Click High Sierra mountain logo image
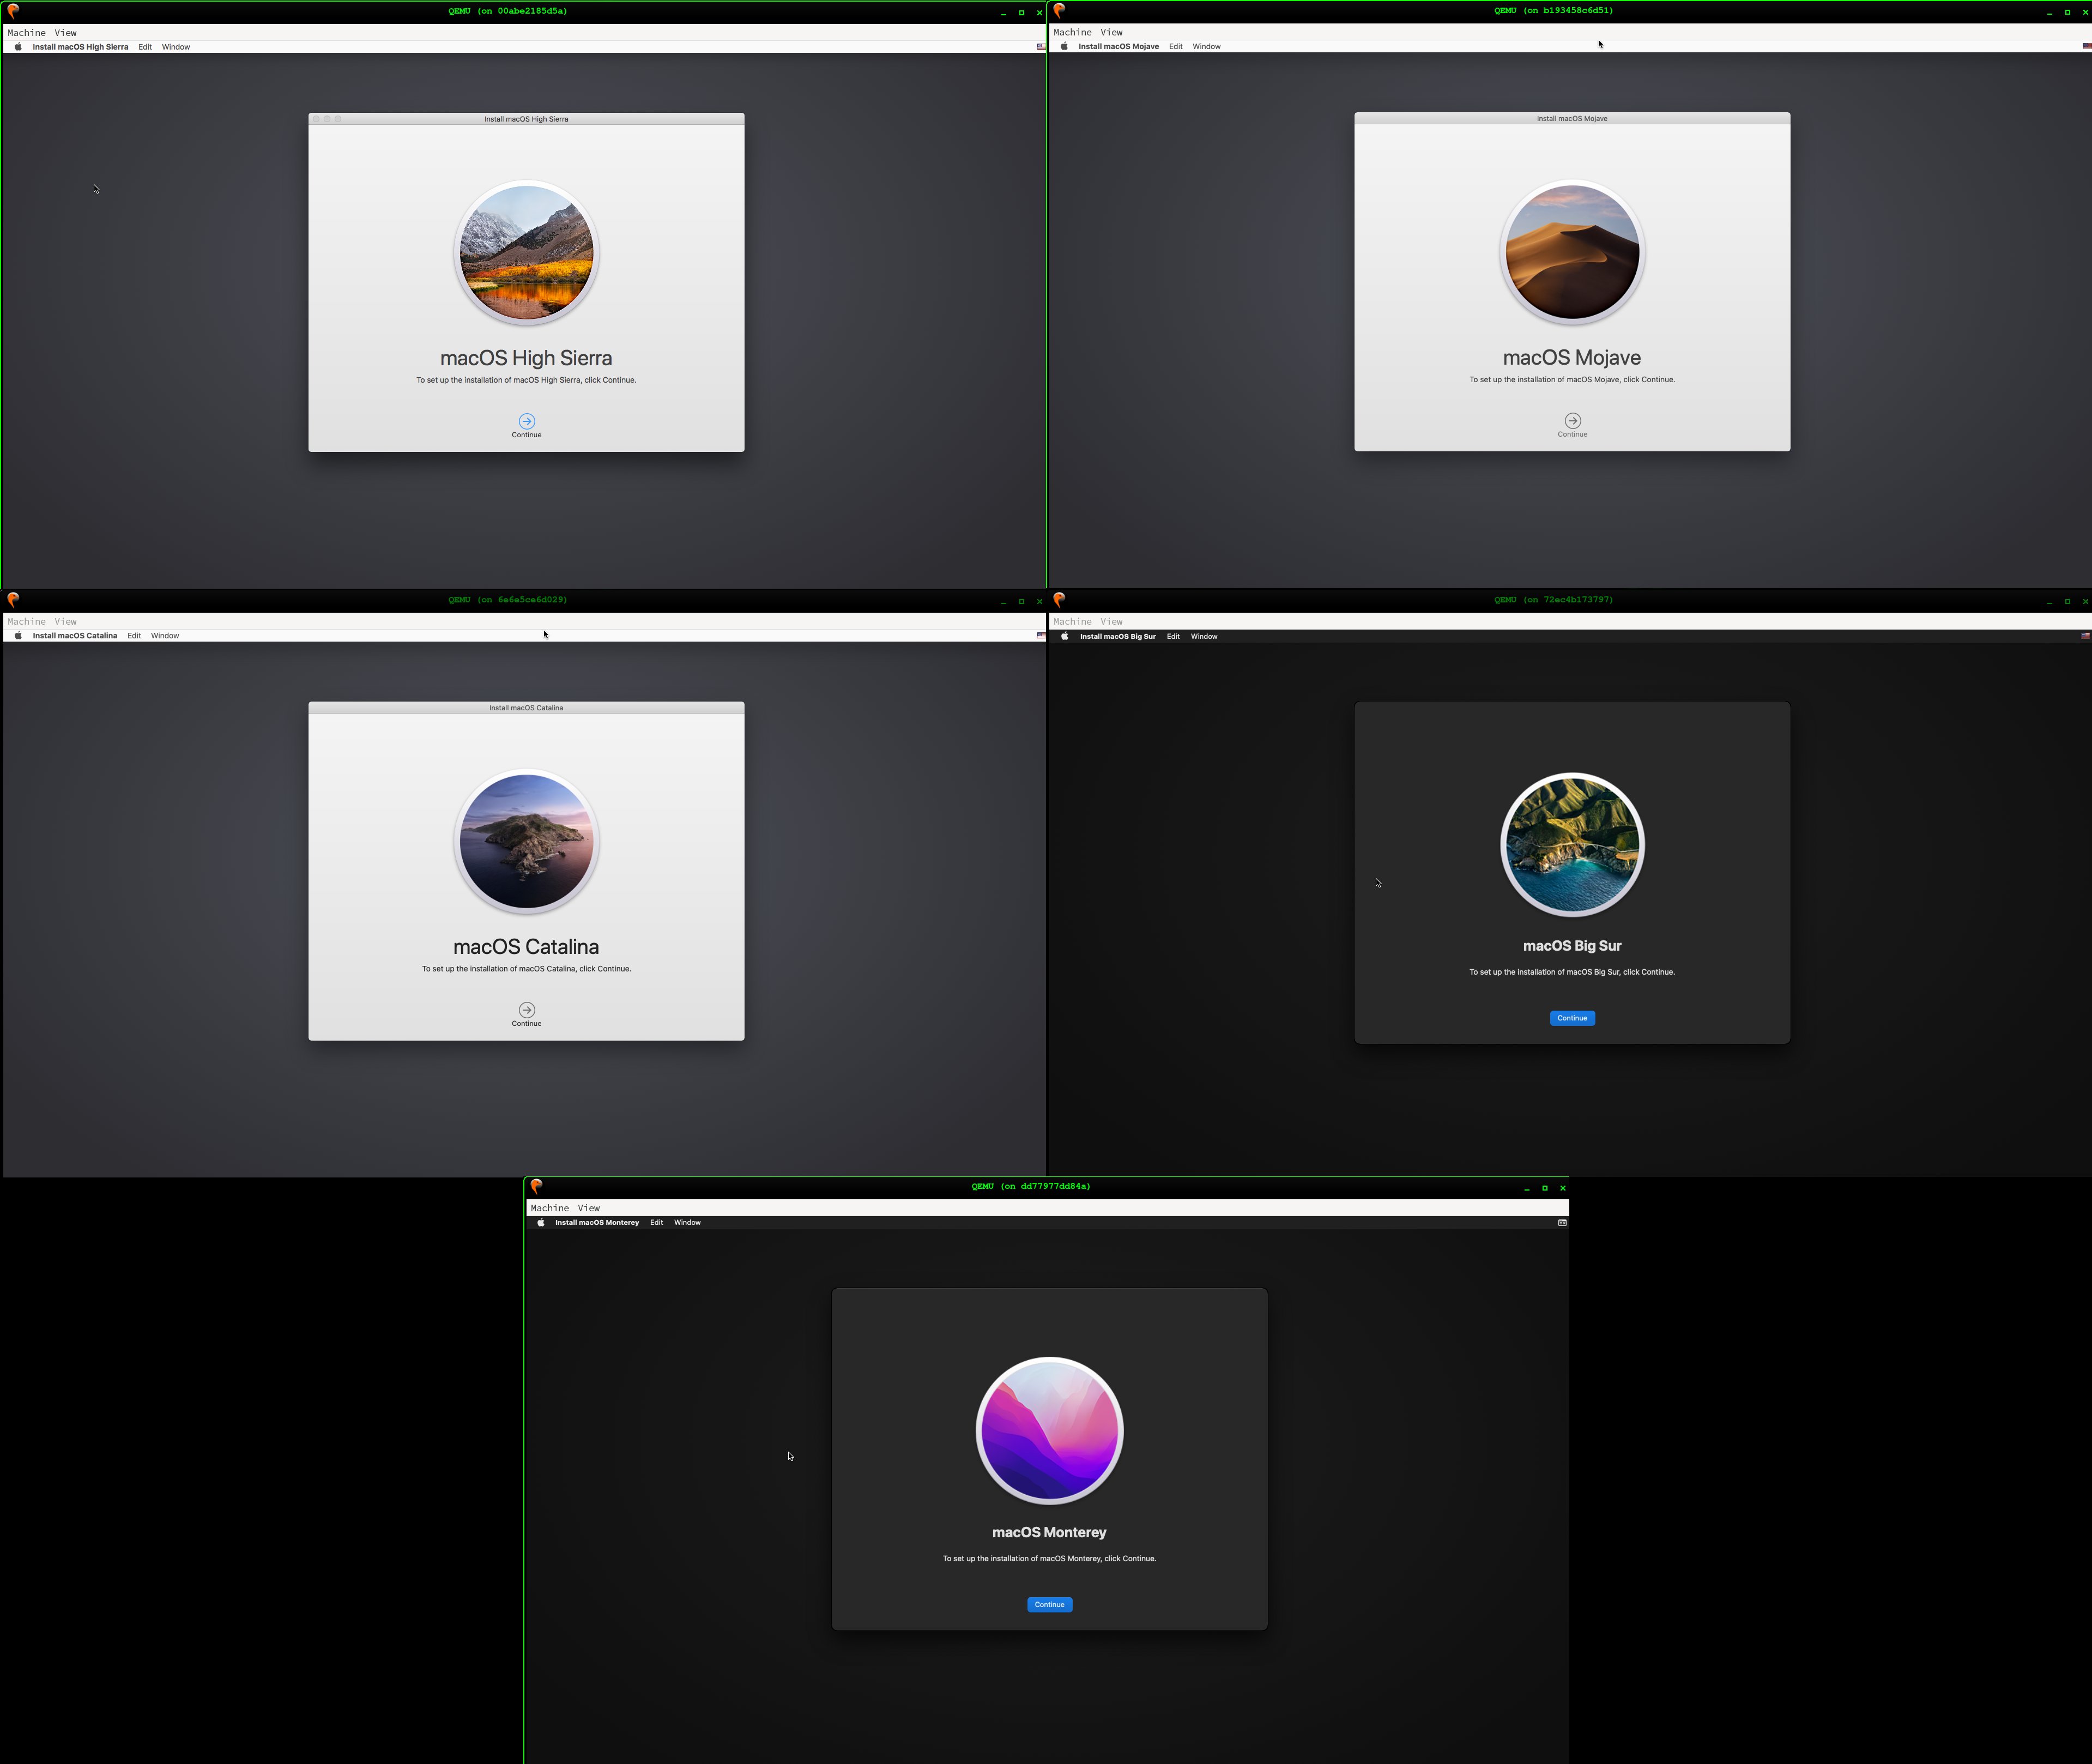The width and height of the screenshot is (2092, 1764). 527,253
